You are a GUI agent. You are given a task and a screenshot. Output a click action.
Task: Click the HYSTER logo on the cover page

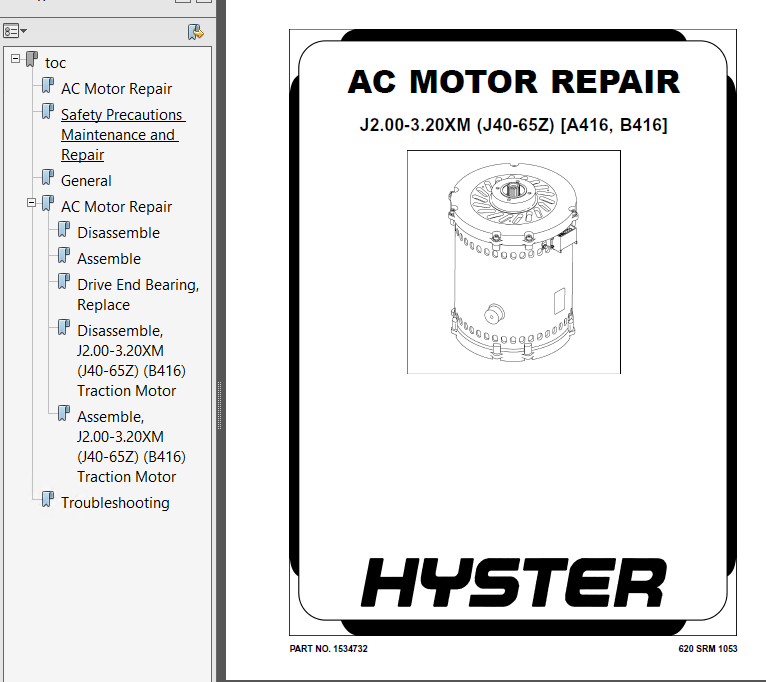pos(514,583)
